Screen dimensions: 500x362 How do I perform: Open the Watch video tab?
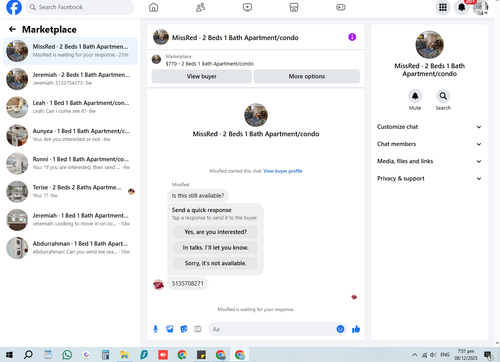[x=247, y=7]
